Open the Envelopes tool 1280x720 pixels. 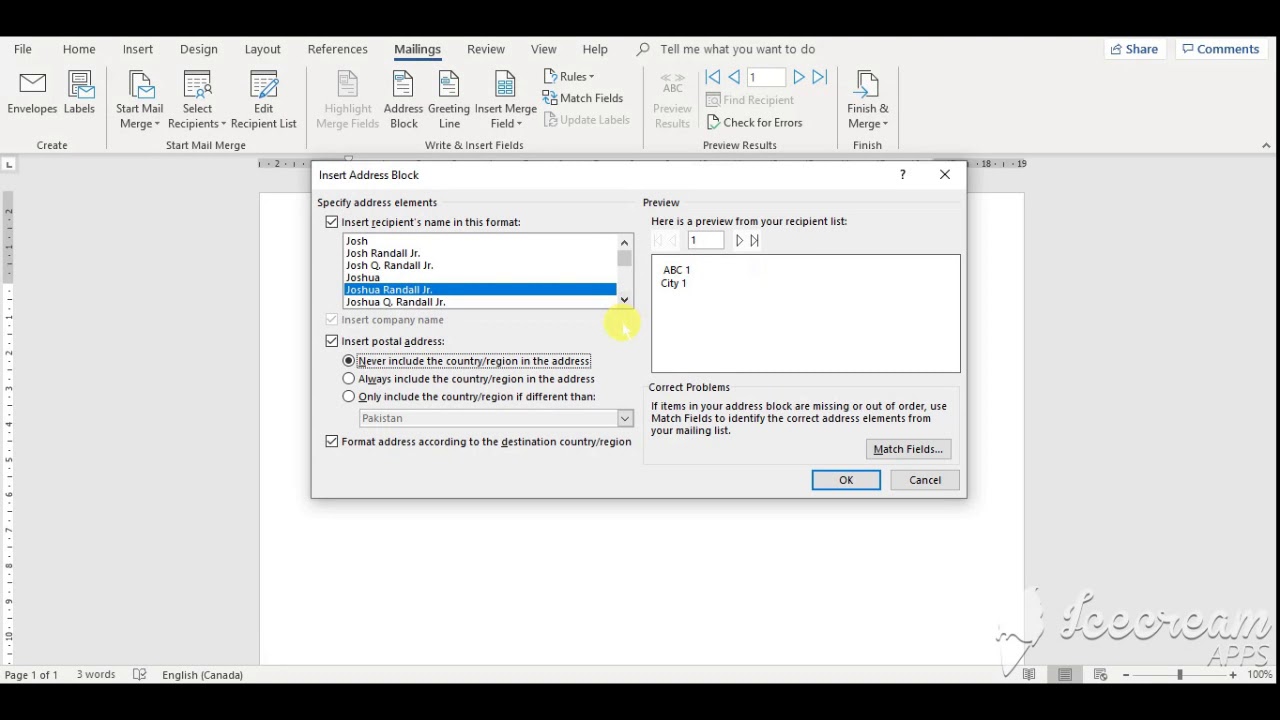(32, 93)
